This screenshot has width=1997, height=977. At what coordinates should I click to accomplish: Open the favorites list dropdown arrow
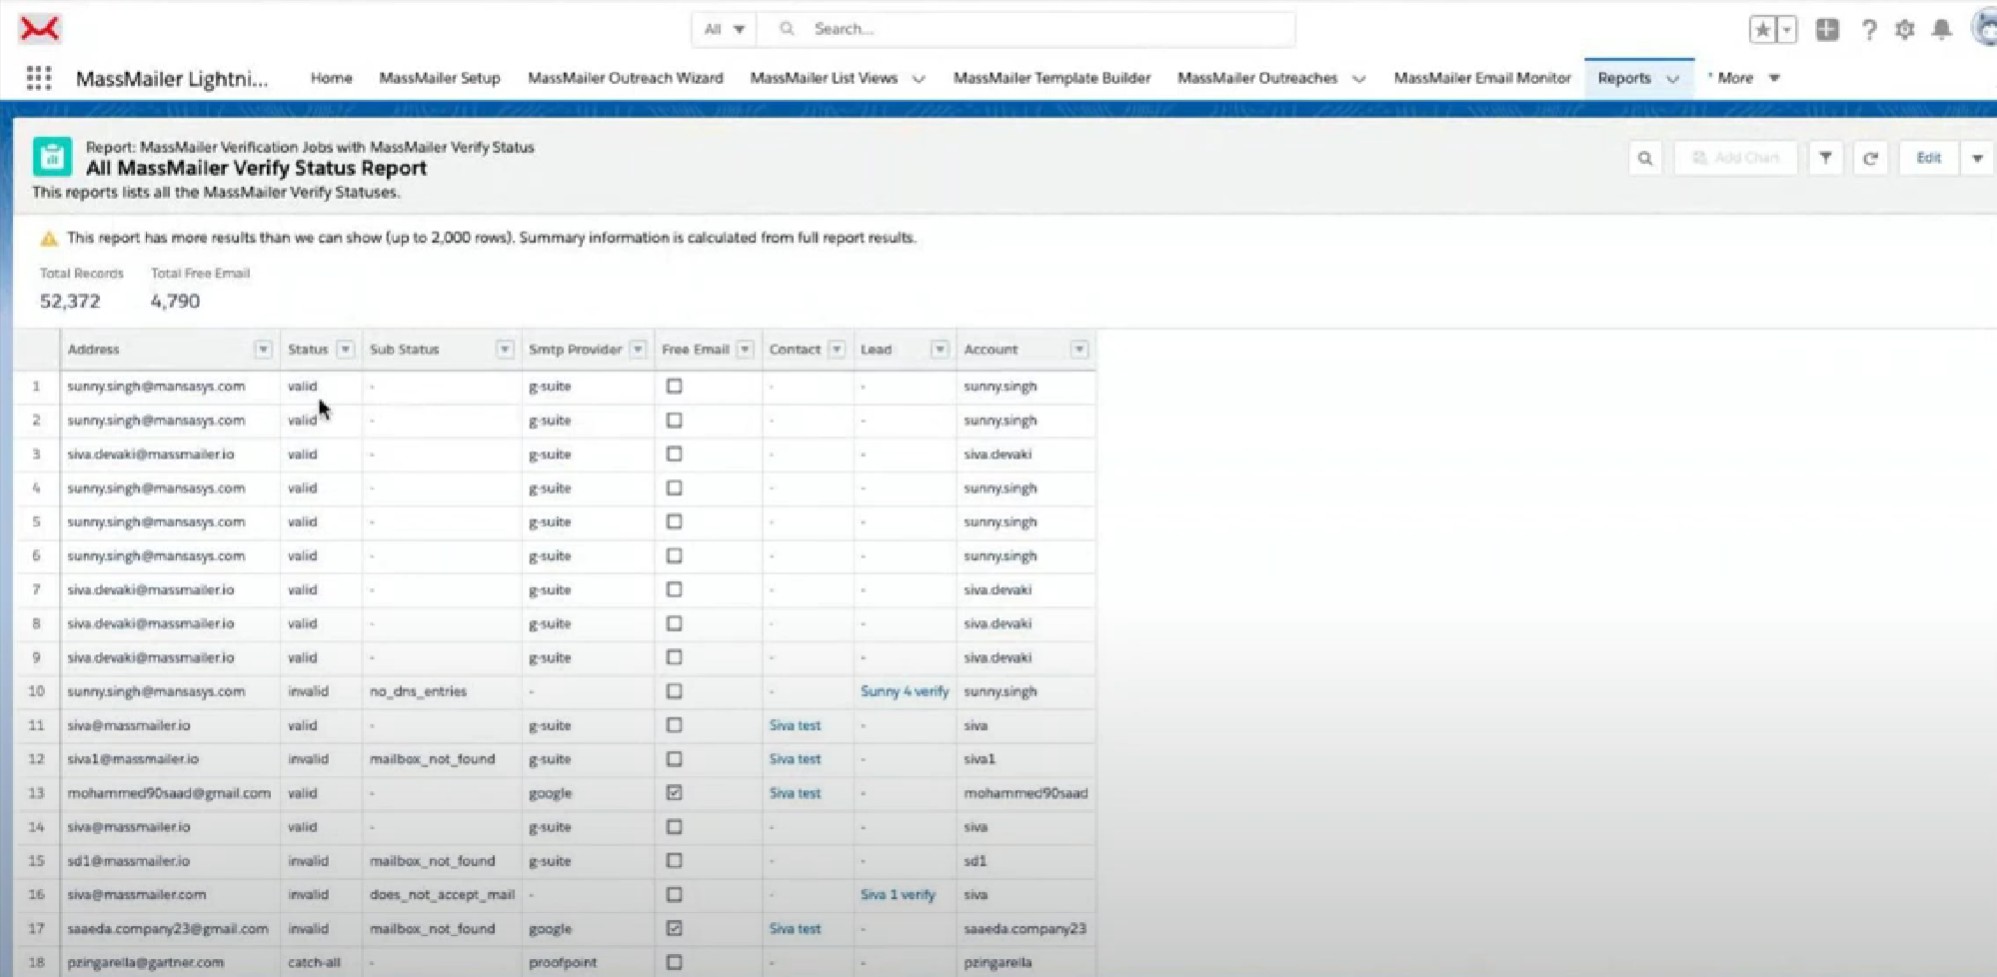(x=1787, y=29)
